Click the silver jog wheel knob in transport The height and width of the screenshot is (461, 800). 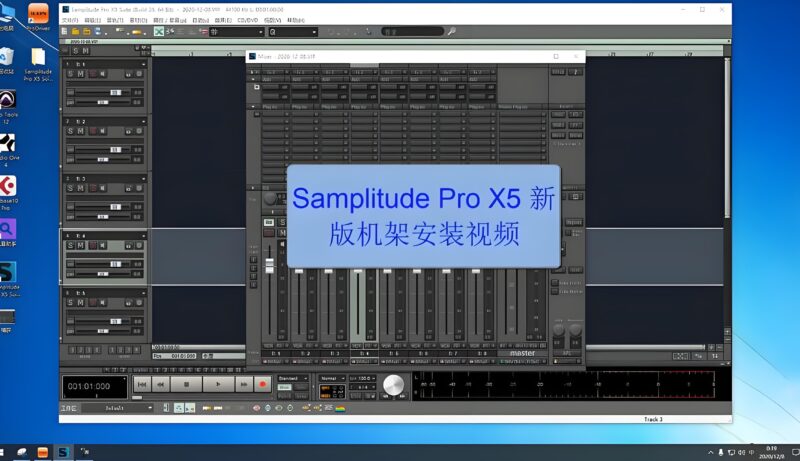(393, 385)
